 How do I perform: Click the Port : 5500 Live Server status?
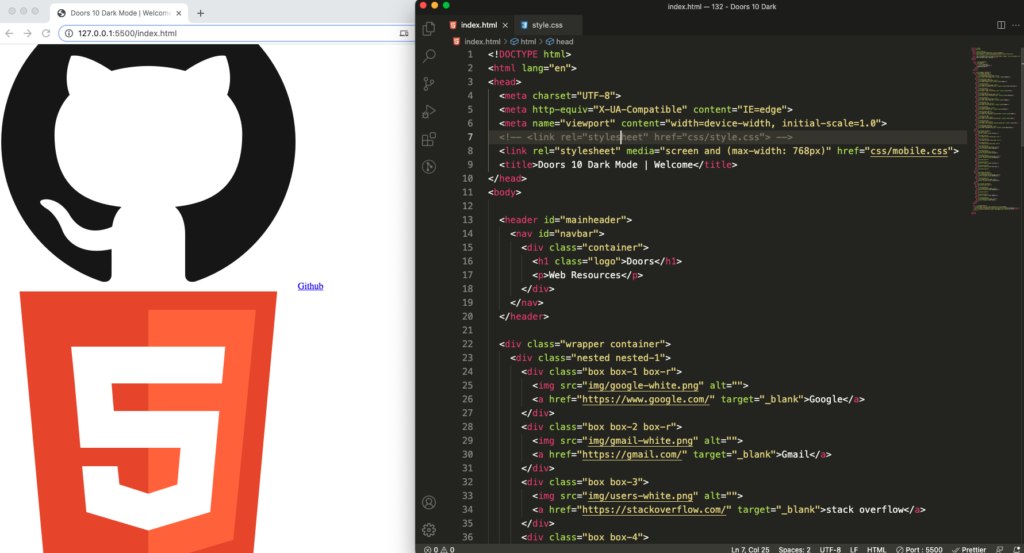pos(919,549)
